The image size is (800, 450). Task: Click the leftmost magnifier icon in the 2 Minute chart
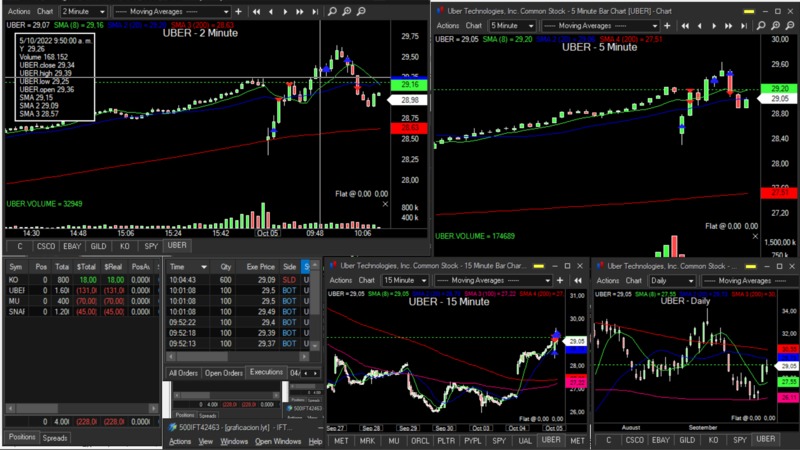(x=333, y=11)
